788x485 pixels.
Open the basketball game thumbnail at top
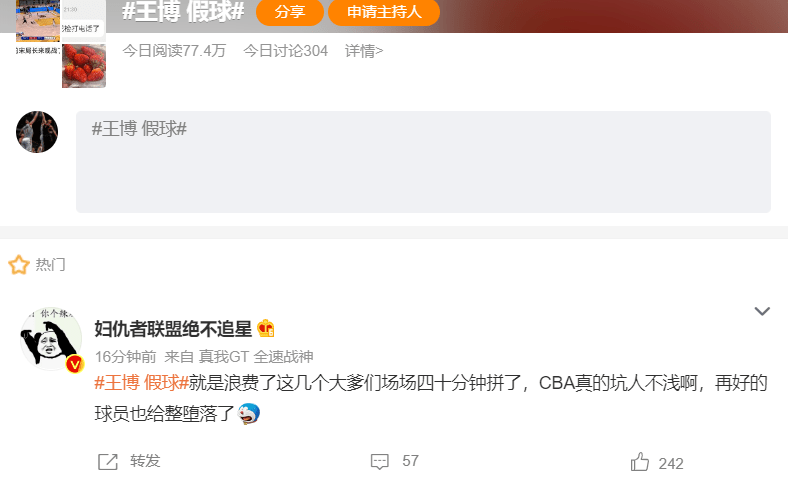pos(38,21)
